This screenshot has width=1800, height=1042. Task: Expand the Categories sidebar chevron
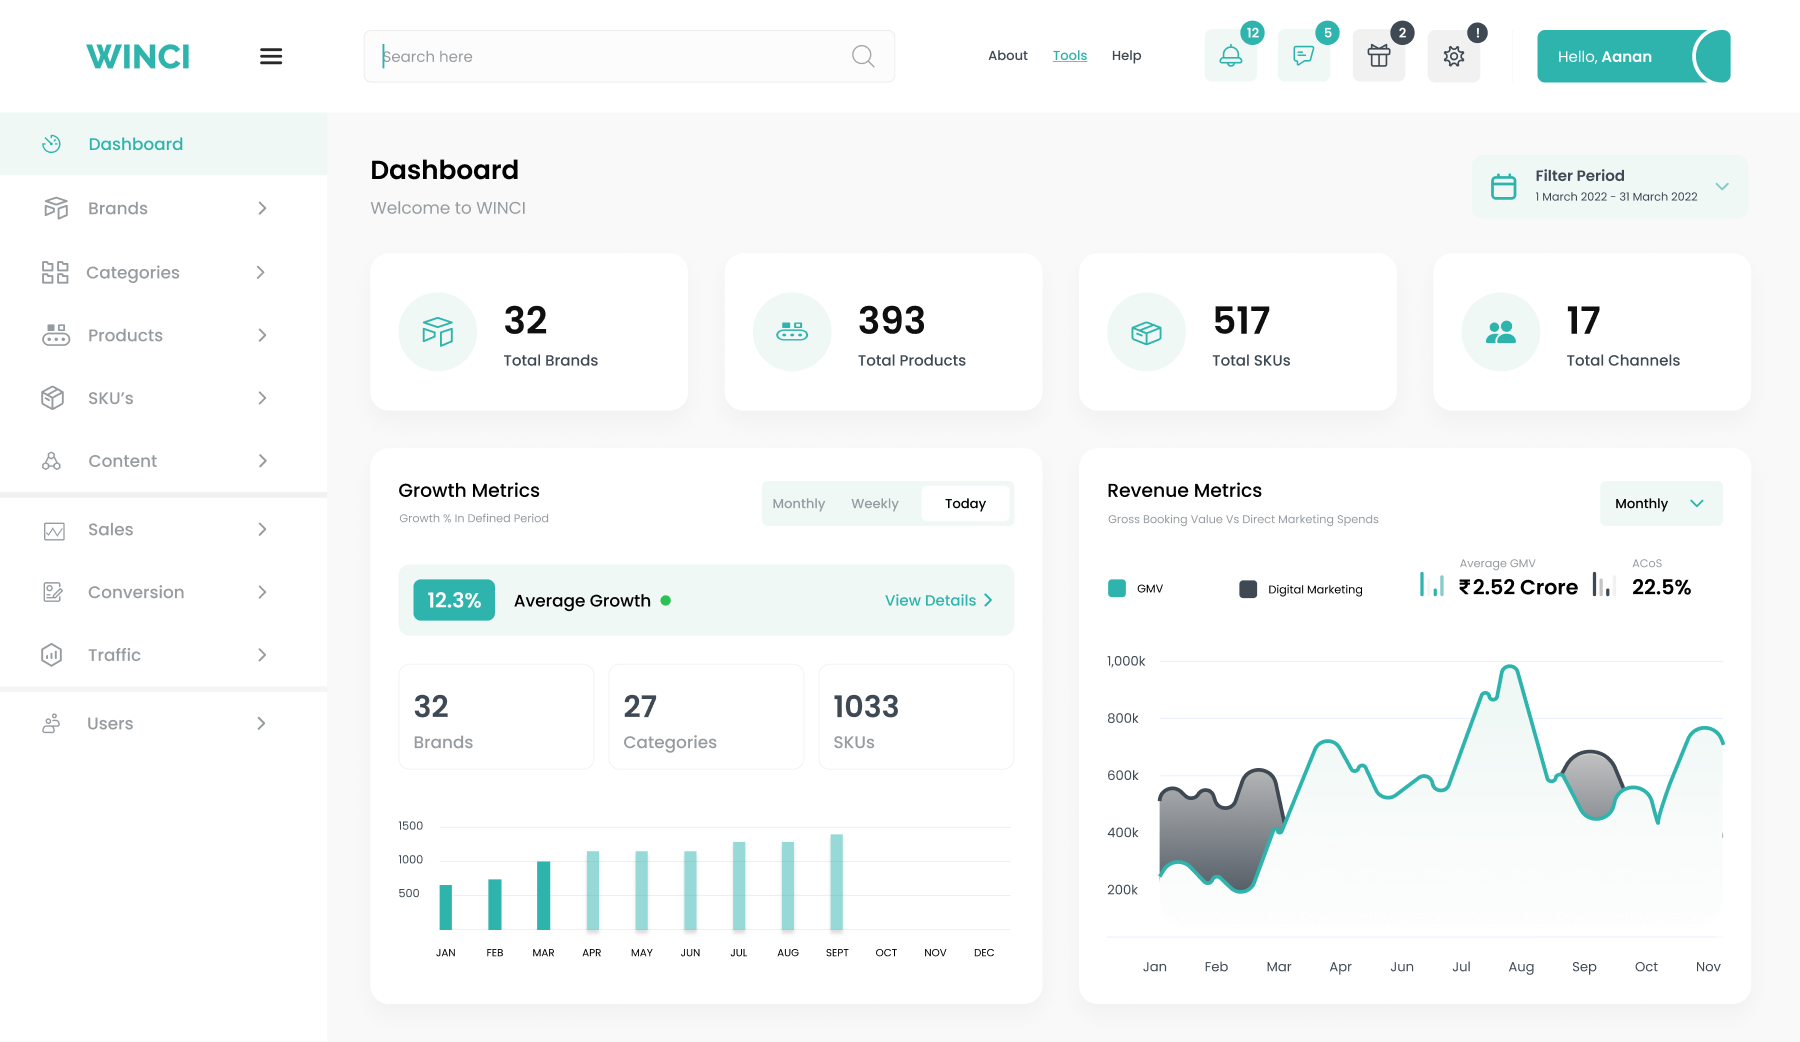pos(261,272)
